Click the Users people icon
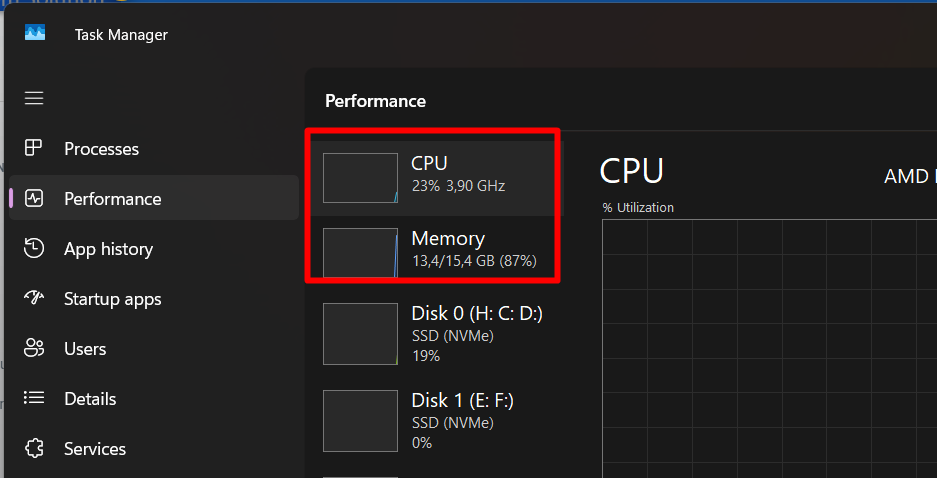This screenshot has height=478, width=937. (33, 348)
